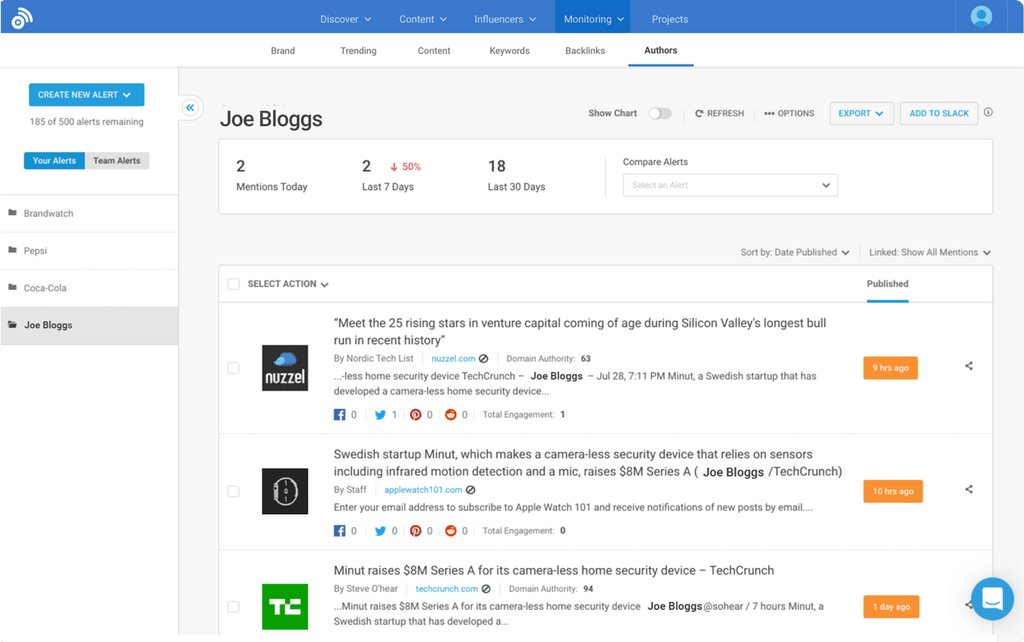This screenshot has width=1024, height=642.
Task: Expand the Discover menu
Action: [345, 19]
